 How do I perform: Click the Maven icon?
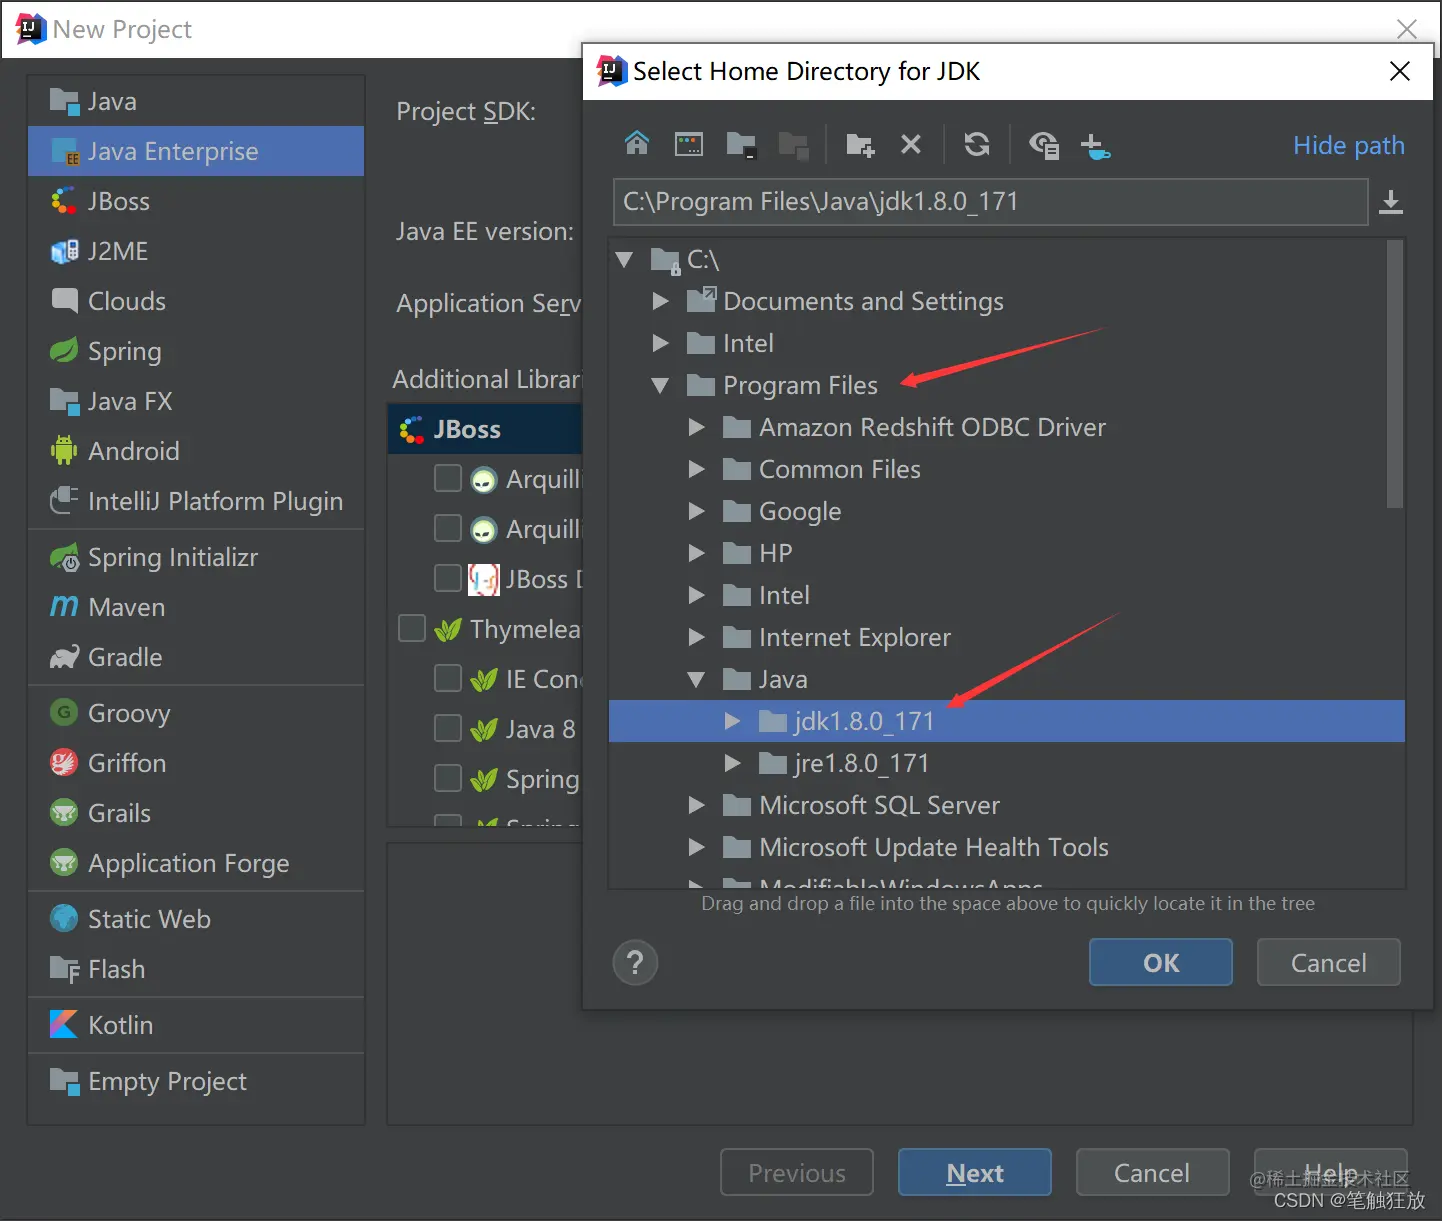coord(64,607)
